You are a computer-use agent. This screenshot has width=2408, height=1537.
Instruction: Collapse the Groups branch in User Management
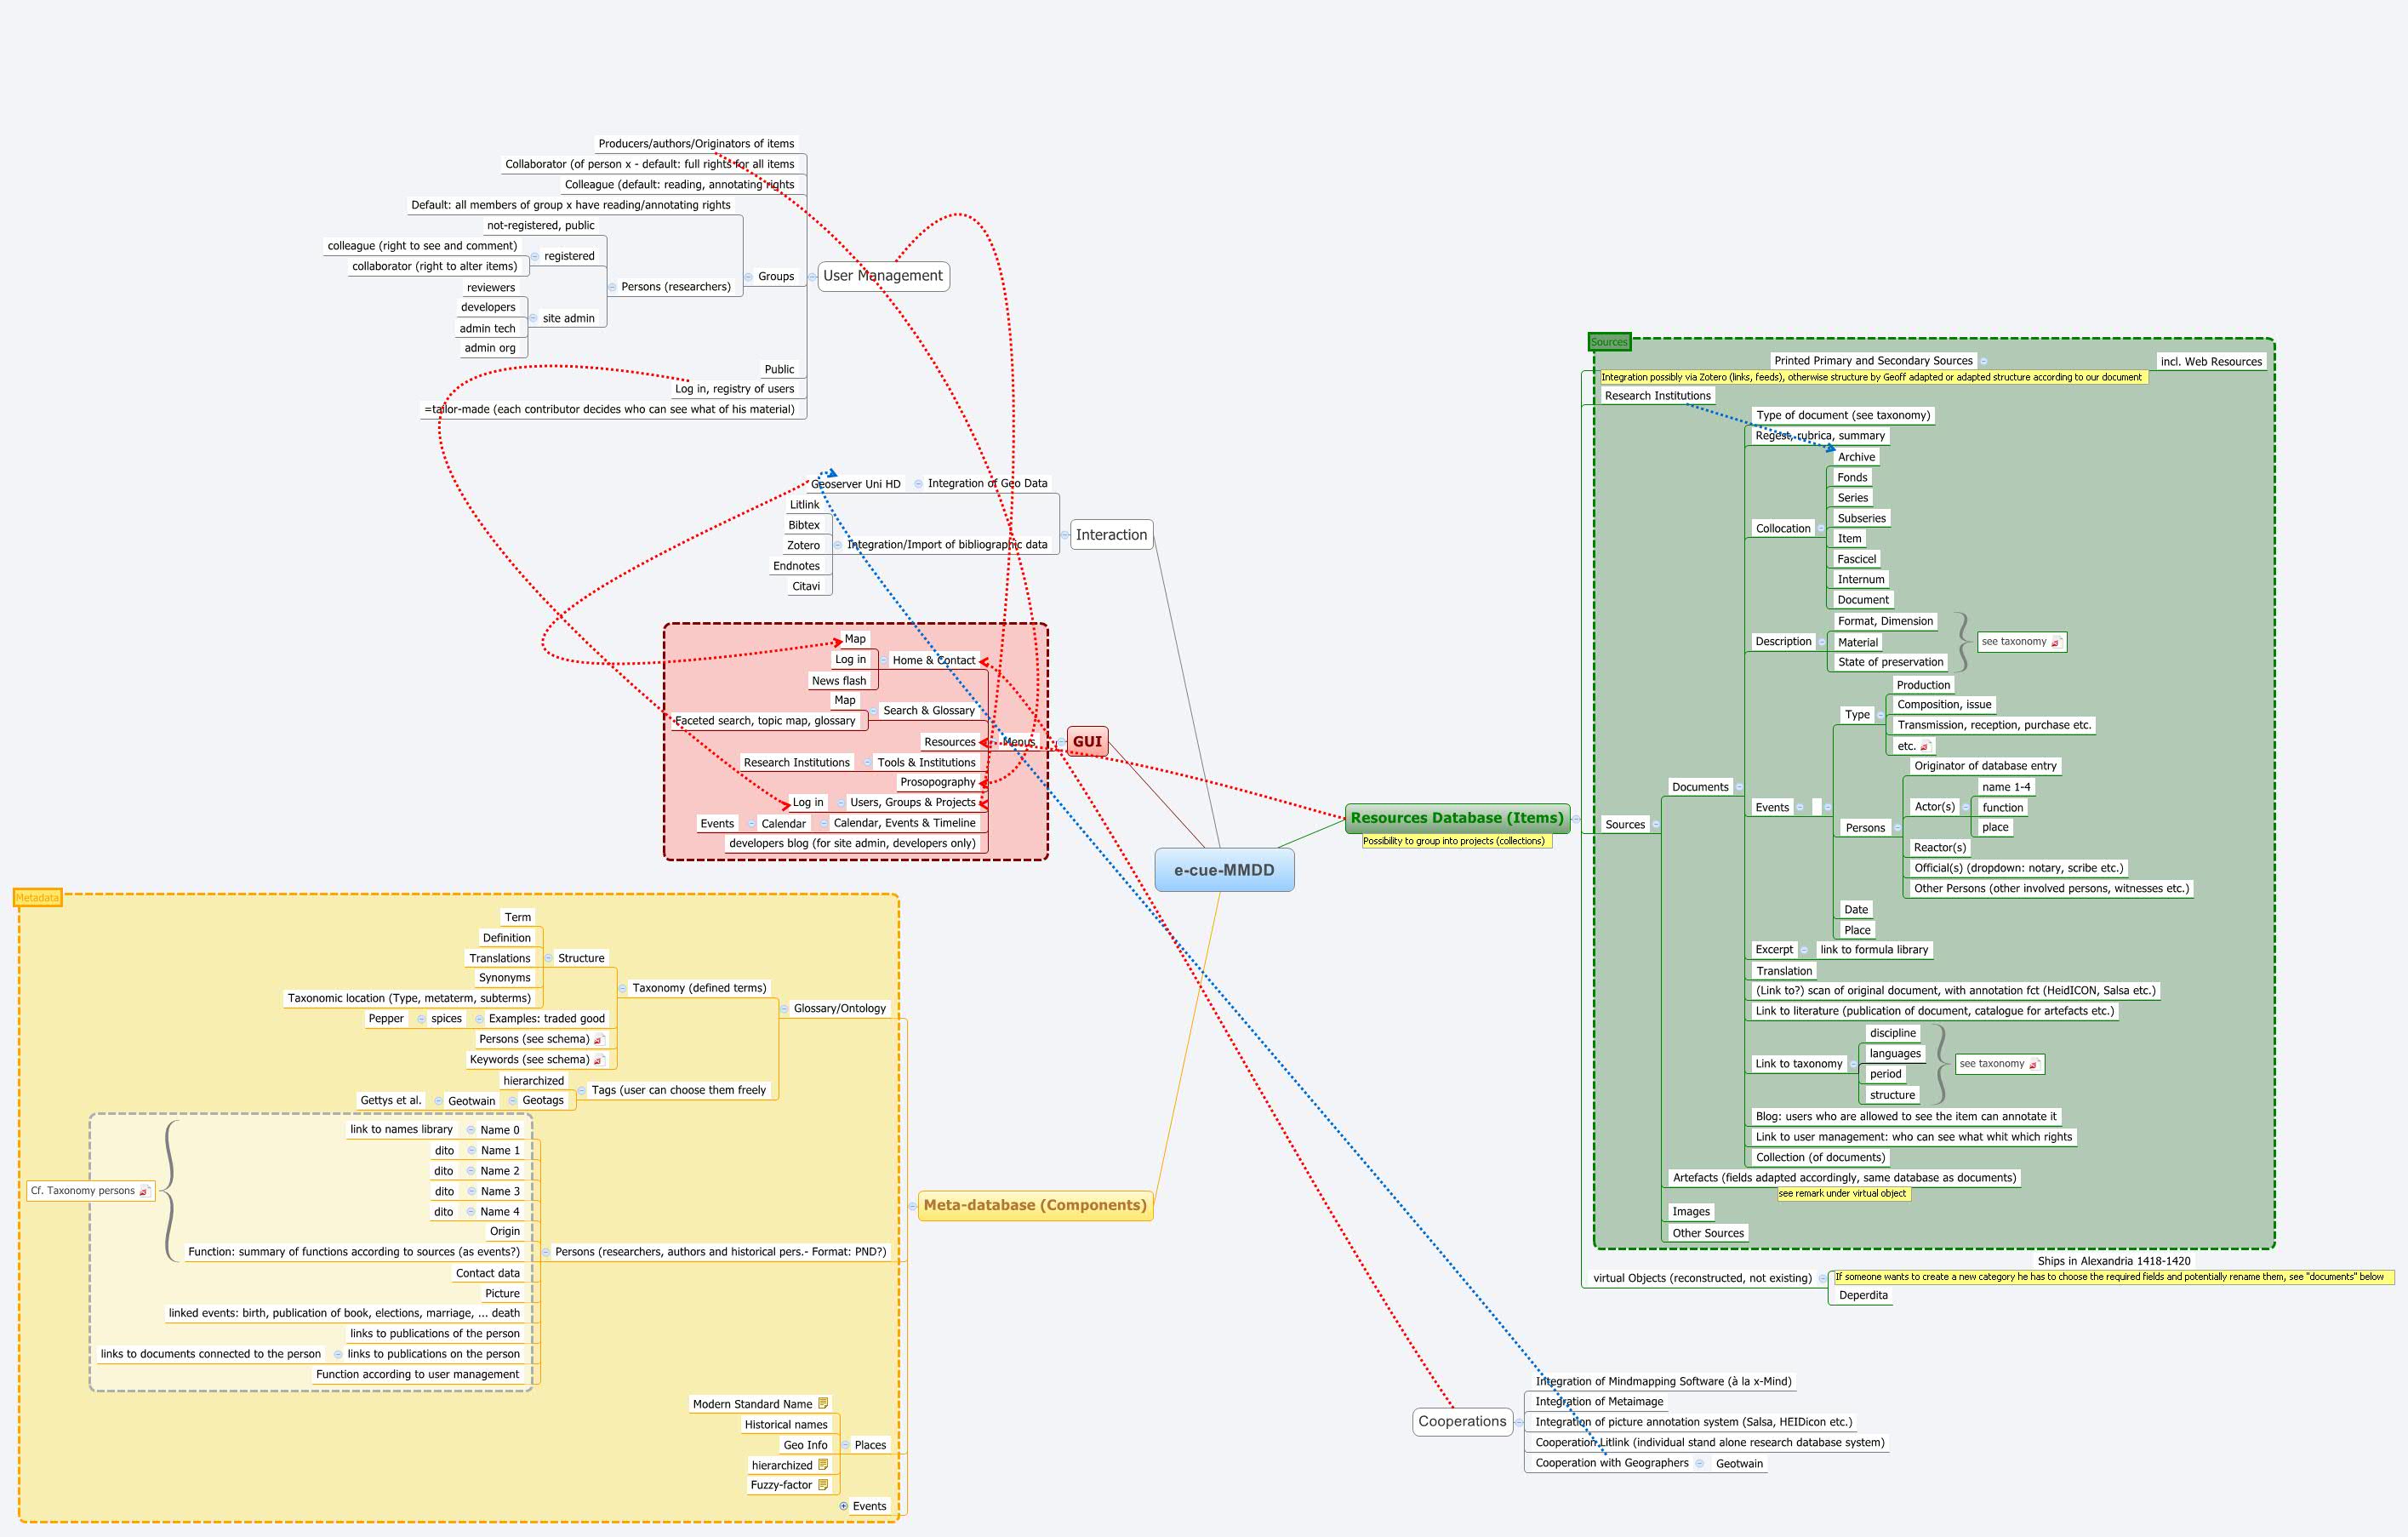click(x=748, y=277)
